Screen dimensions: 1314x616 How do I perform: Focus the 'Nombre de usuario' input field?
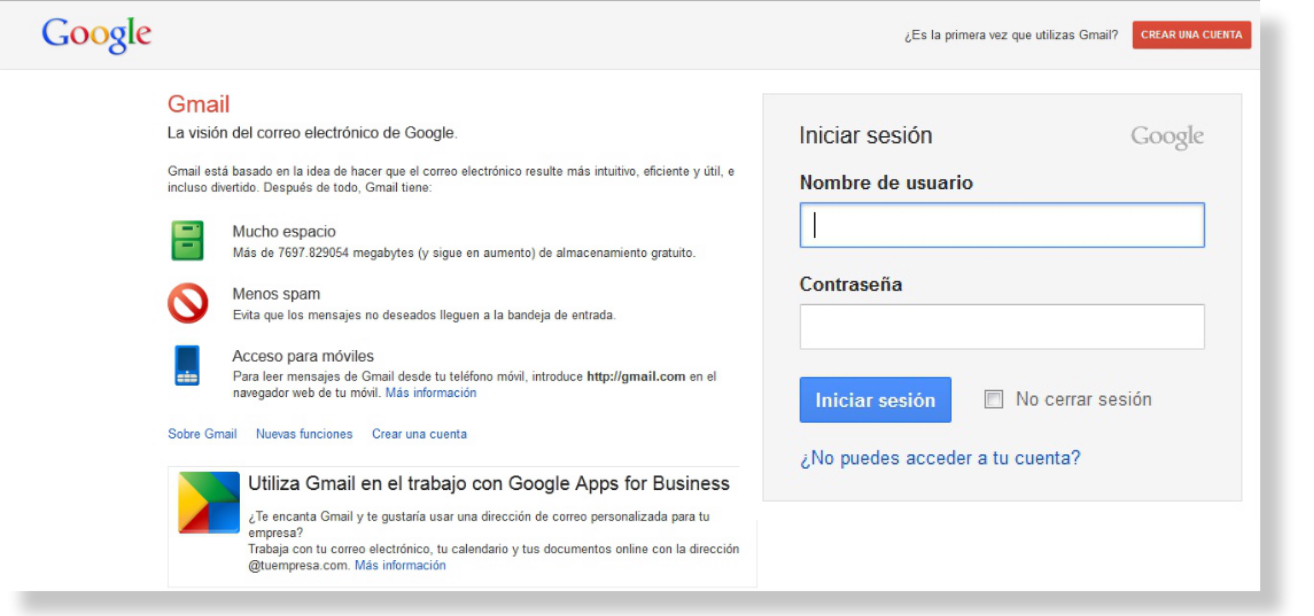tap(1001, 225)
